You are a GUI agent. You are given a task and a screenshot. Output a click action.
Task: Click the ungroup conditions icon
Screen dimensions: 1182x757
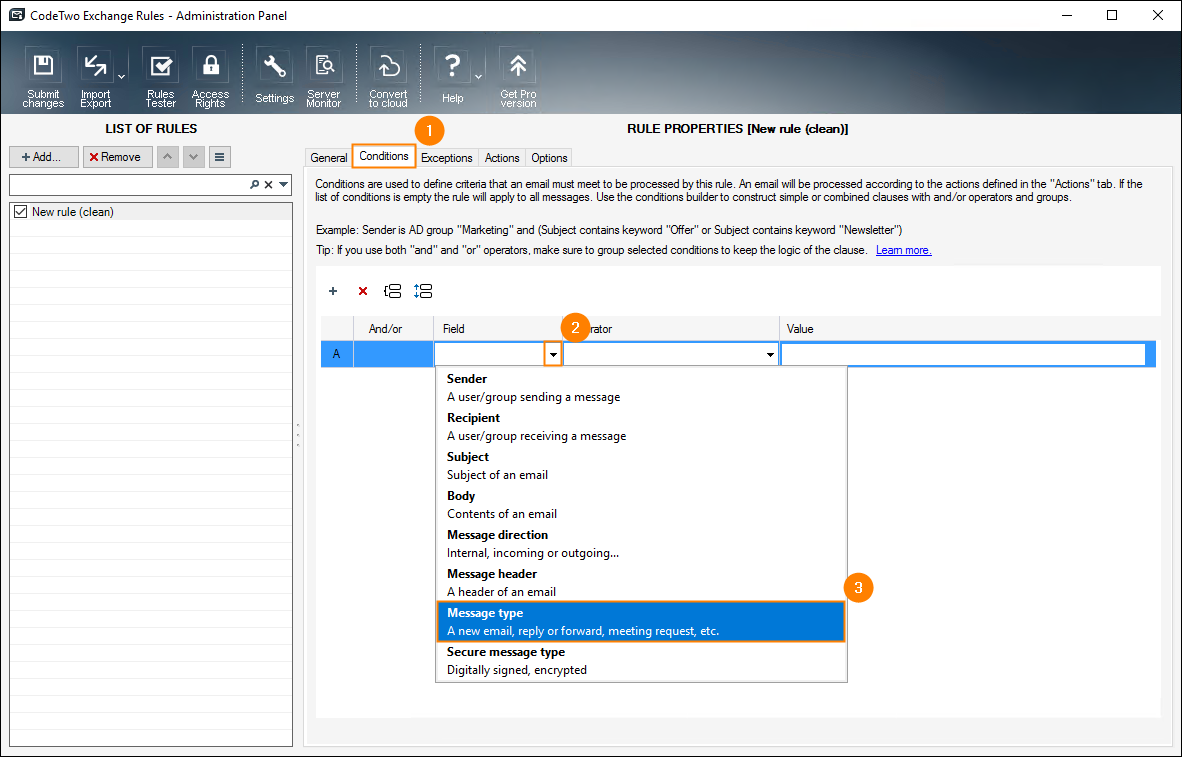tap(423, 291)
